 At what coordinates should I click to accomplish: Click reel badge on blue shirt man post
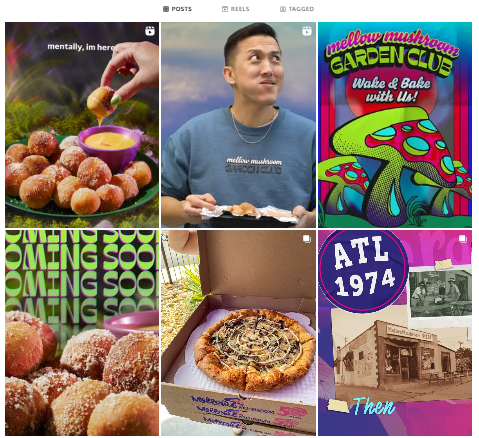(x=307, y=31)
